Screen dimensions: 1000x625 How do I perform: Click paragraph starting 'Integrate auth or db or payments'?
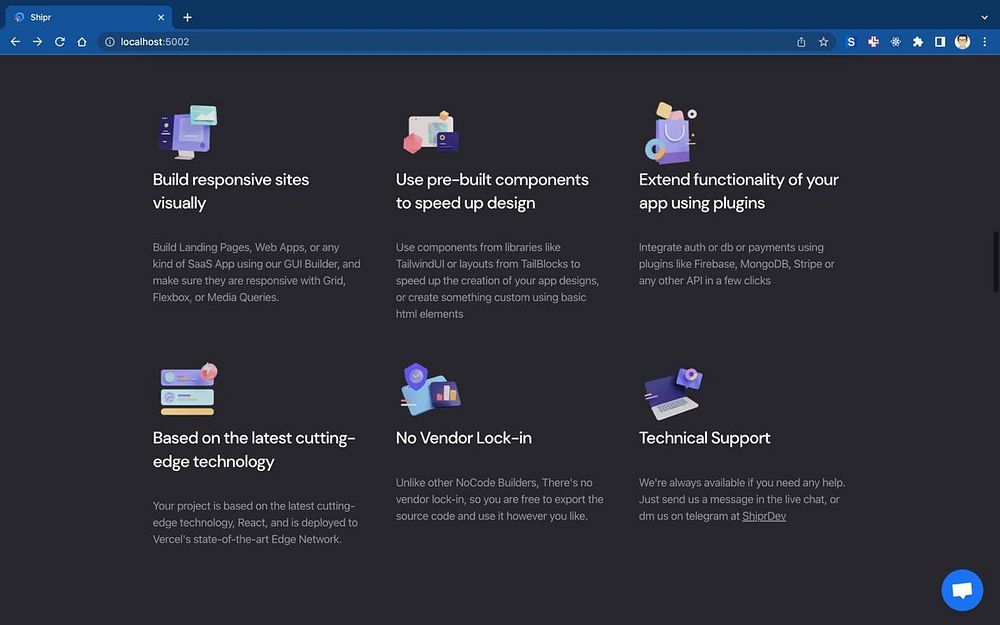[737, 264]
